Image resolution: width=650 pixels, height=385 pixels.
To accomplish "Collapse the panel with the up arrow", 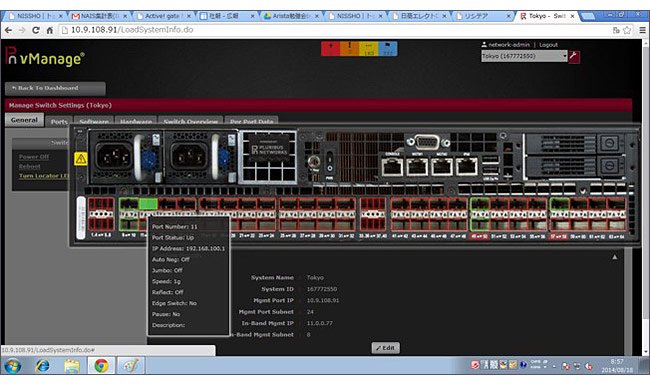I will [x=615, y=257].
